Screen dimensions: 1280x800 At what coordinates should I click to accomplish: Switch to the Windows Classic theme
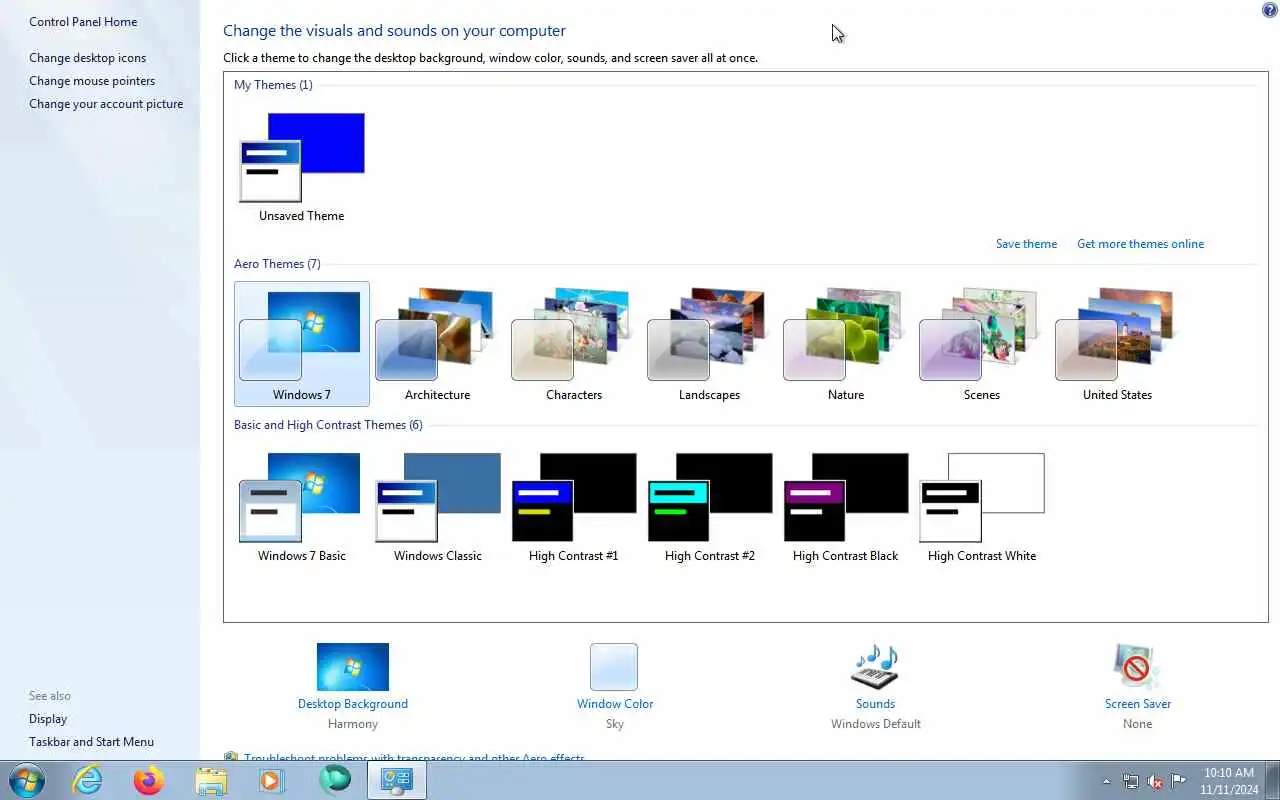click(x=437, y=506)
